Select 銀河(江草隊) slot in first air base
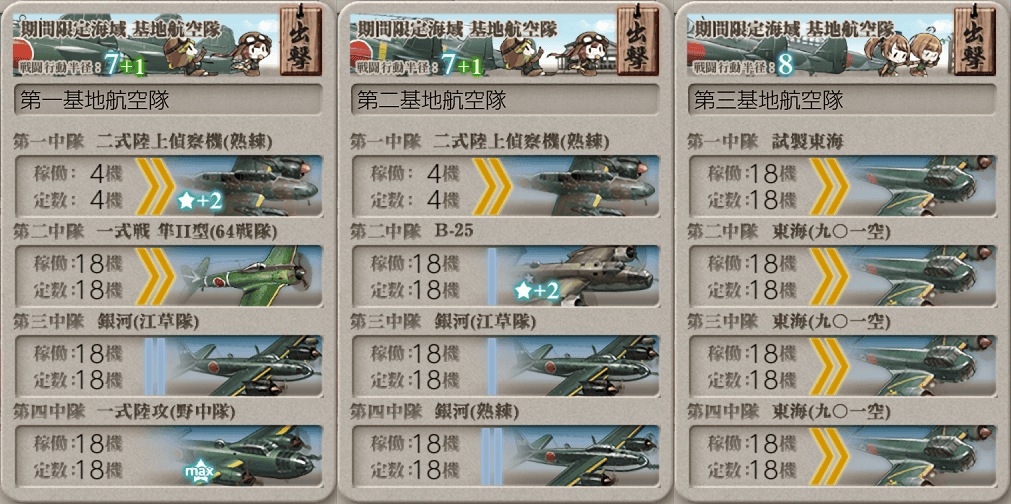Screen dimensions: 1011x504 [168, 365]
